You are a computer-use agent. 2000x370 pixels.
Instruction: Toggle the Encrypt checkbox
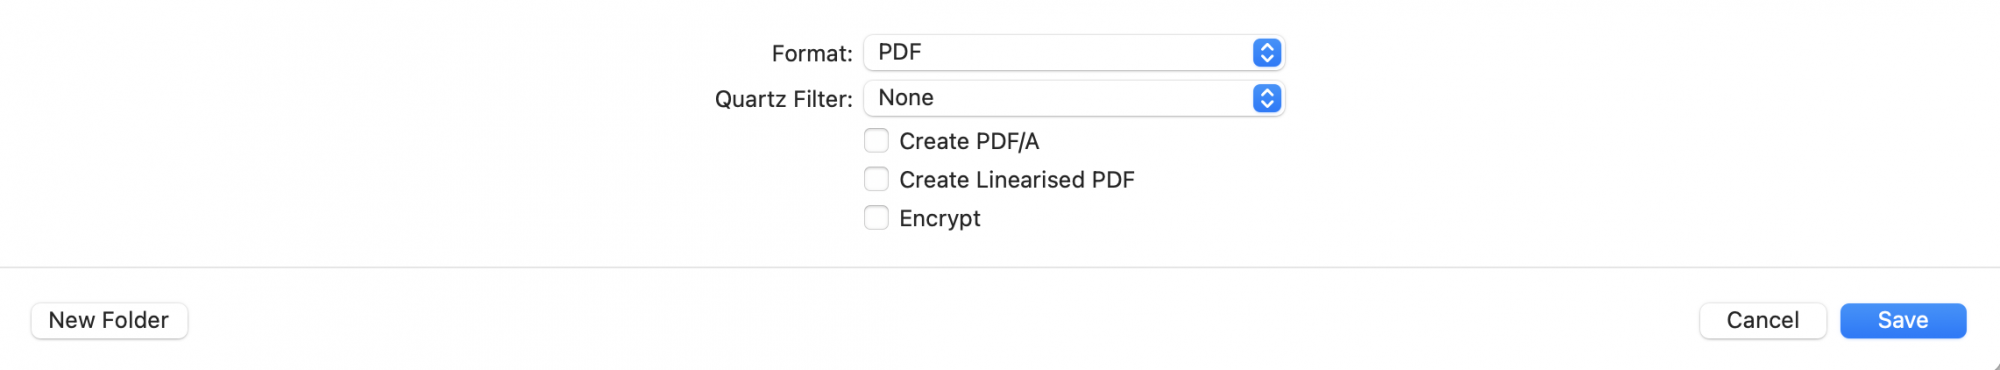876,218
